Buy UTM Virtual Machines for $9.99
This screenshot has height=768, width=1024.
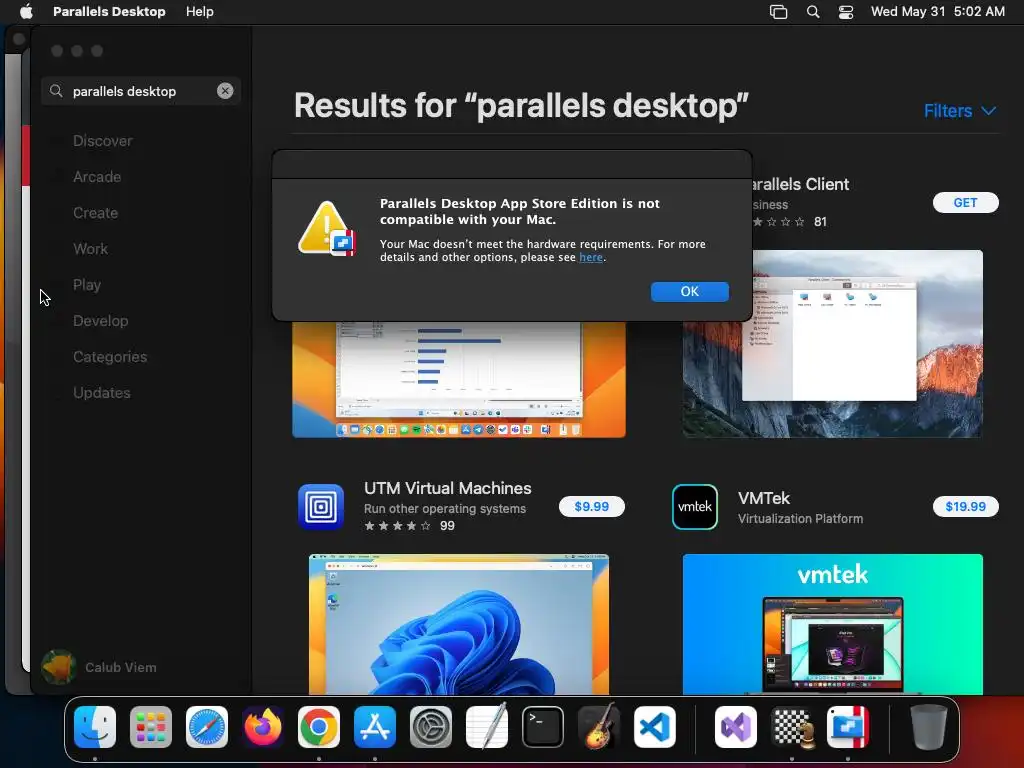point(592,506)
